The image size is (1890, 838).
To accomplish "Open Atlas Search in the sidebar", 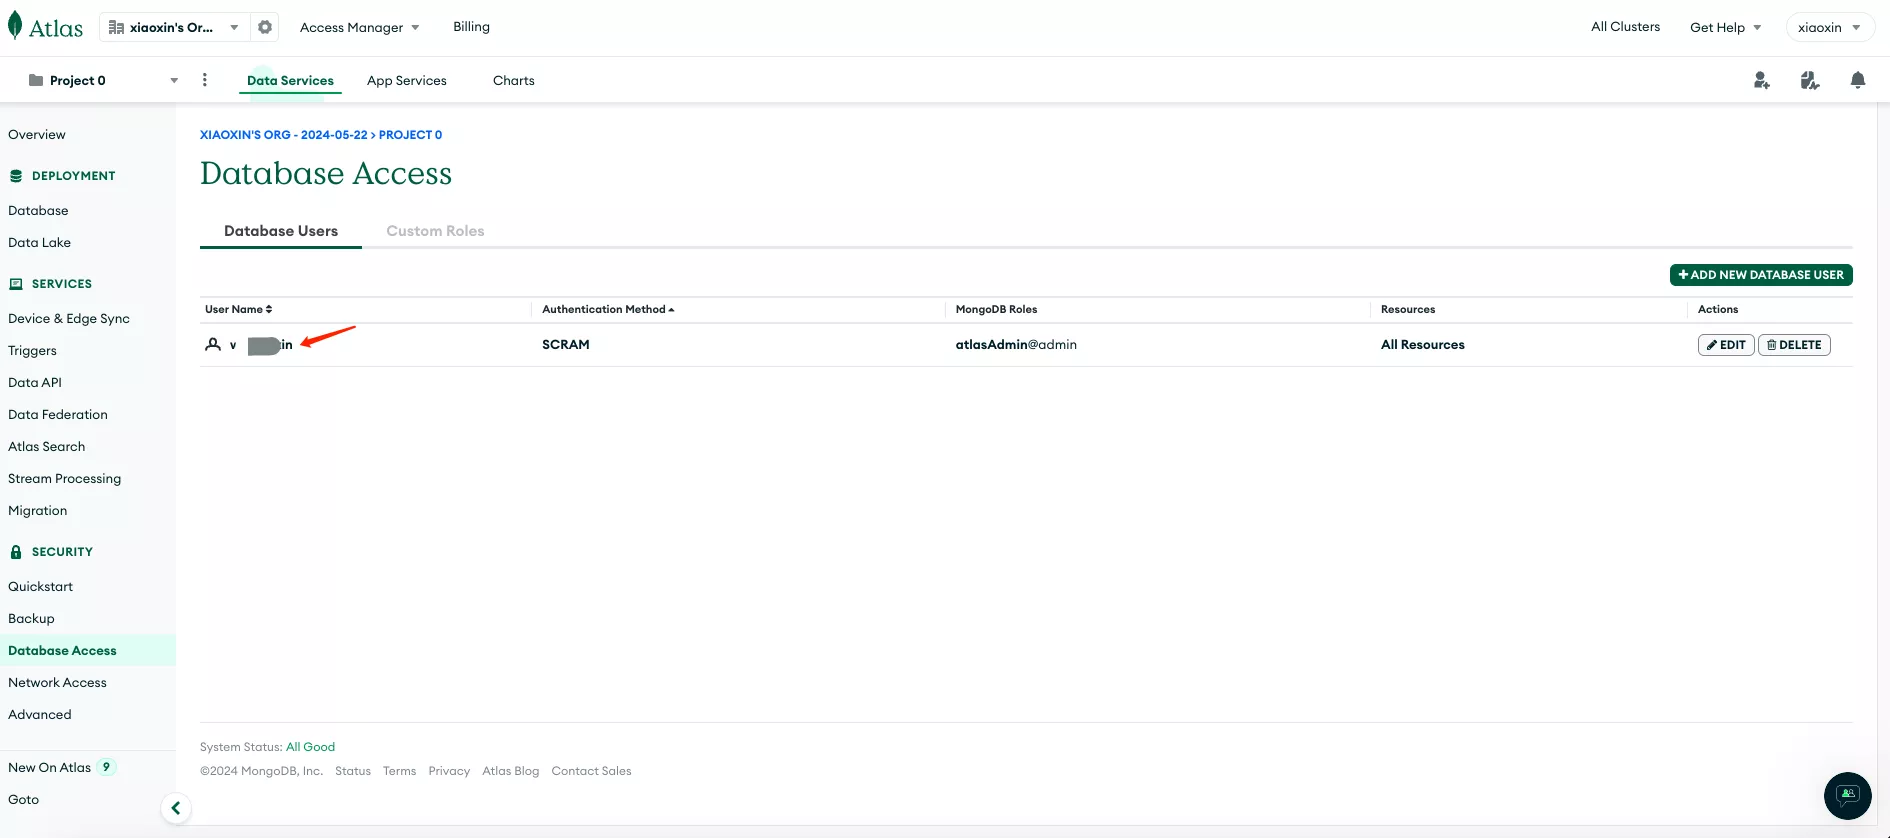I will [47, 447].
